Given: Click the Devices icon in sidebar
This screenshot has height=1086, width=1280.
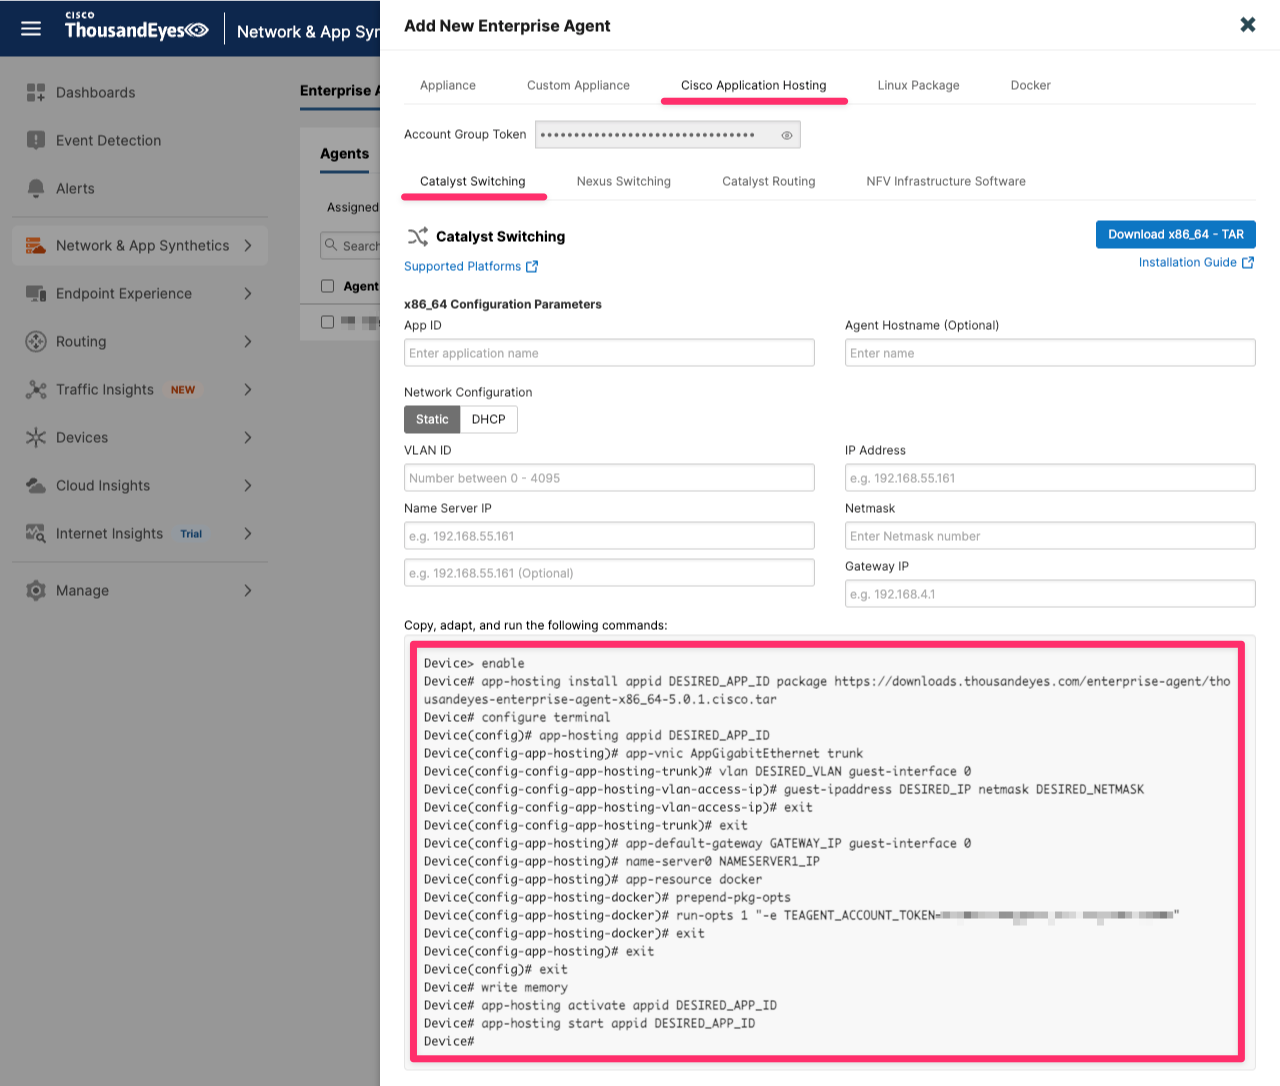Looking at the screenshot, I should tap(36, 437).
